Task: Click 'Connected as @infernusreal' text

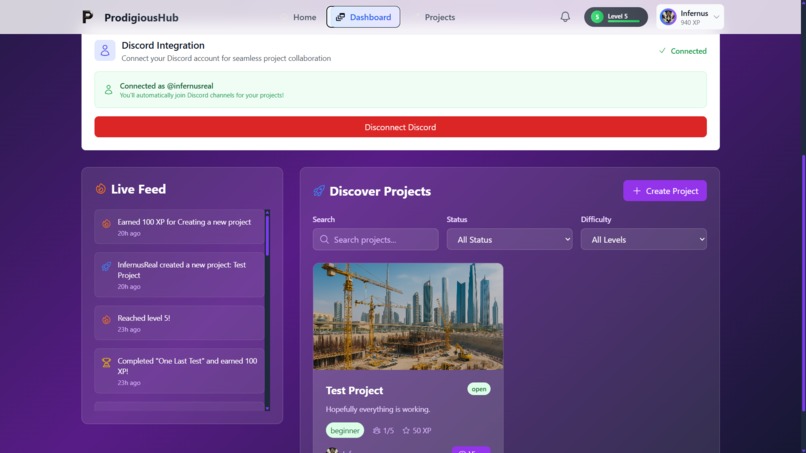Action: [167, 86]
